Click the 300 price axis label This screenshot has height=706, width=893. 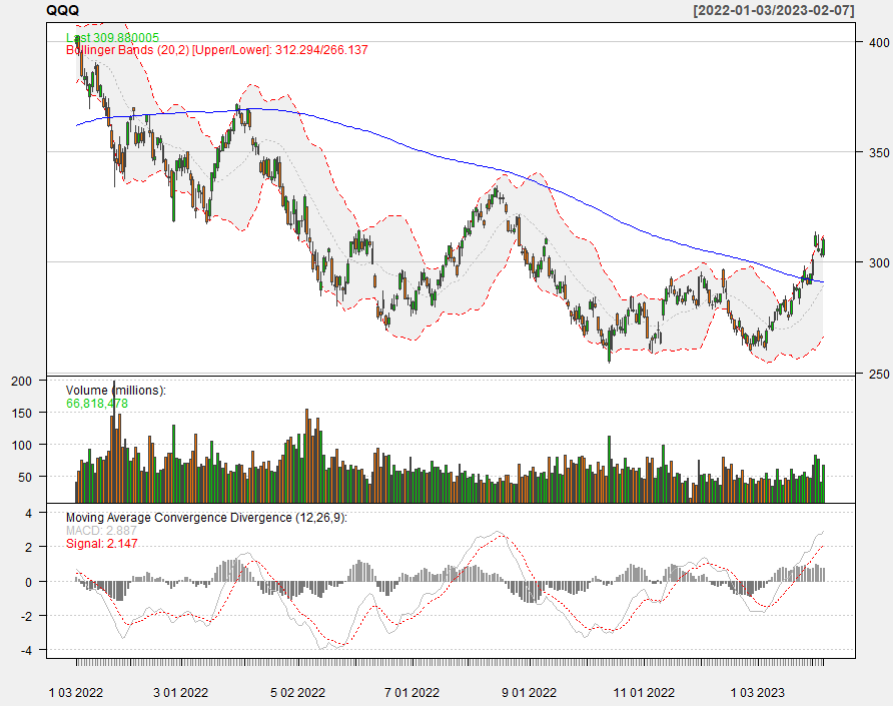[879, 262]
